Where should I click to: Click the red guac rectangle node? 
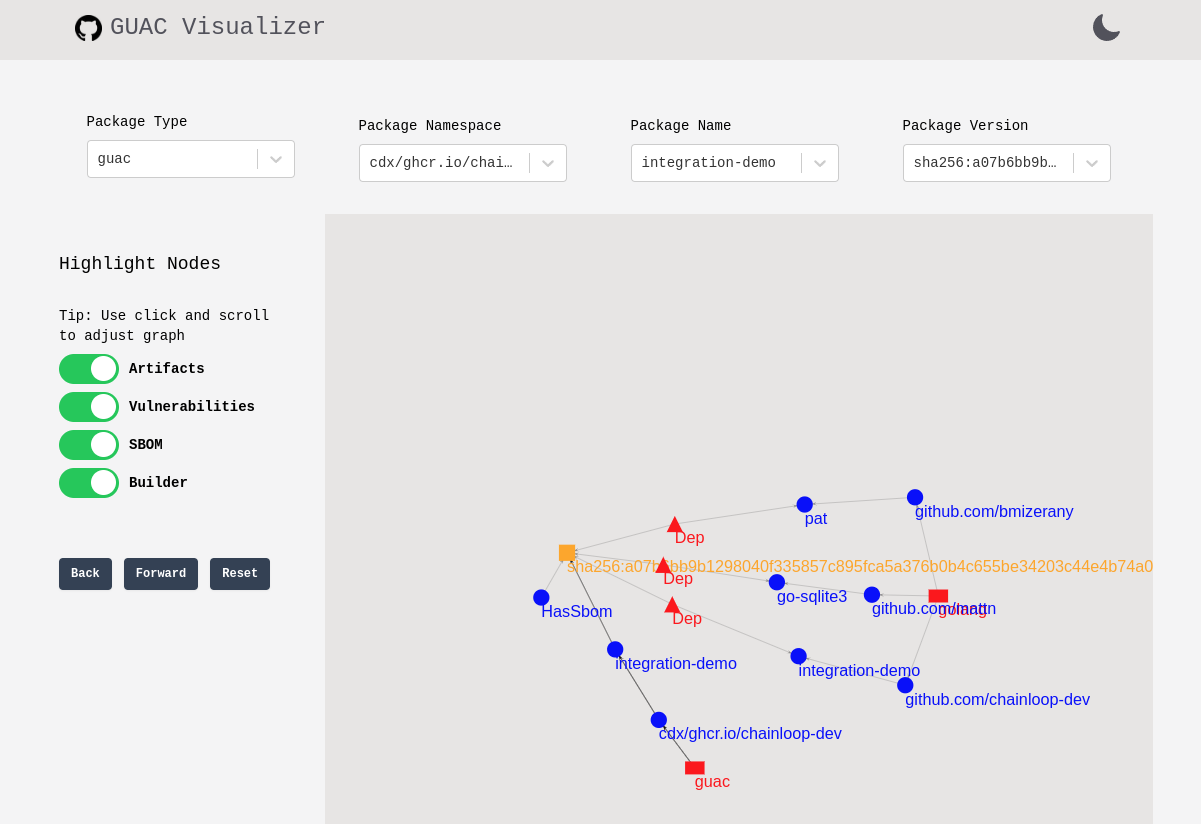(x=694, y=768)
